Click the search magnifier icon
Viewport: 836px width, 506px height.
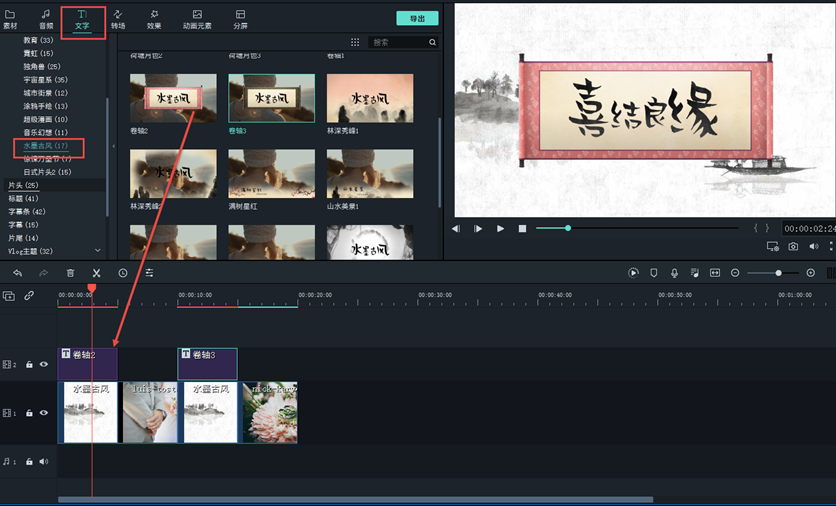click(432, 42)
